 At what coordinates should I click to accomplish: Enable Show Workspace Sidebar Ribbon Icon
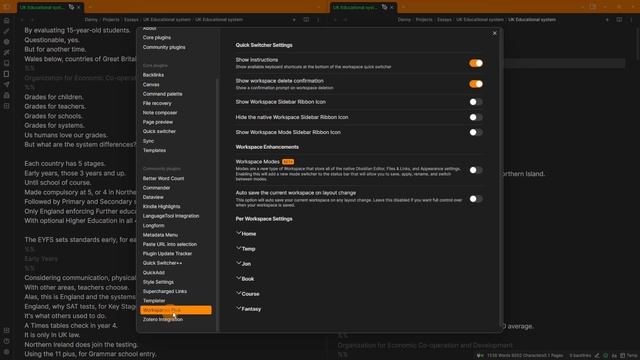[476, 102]
